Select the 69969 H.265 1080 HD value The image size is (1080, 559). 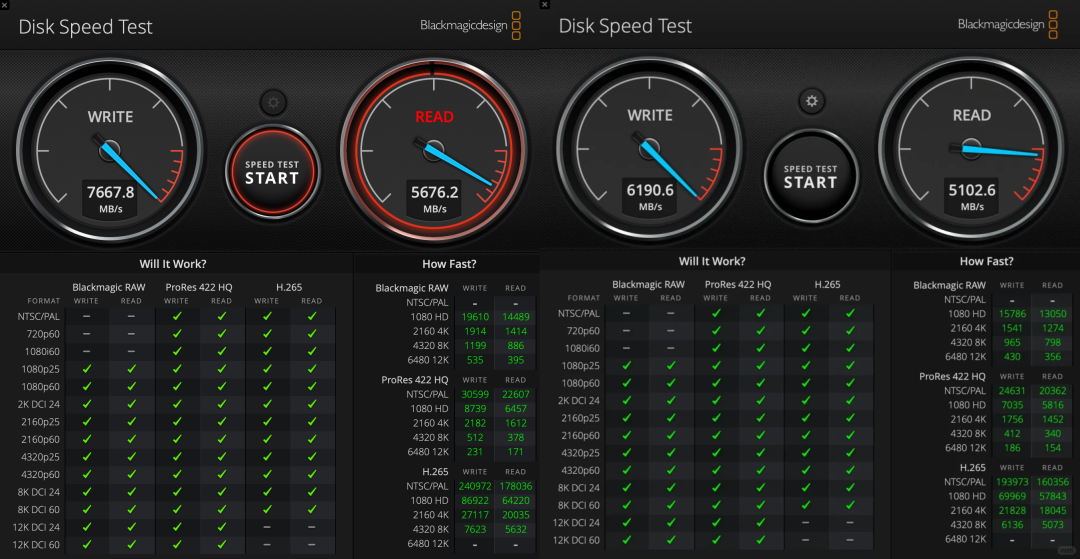click(x=1012, y=496)
